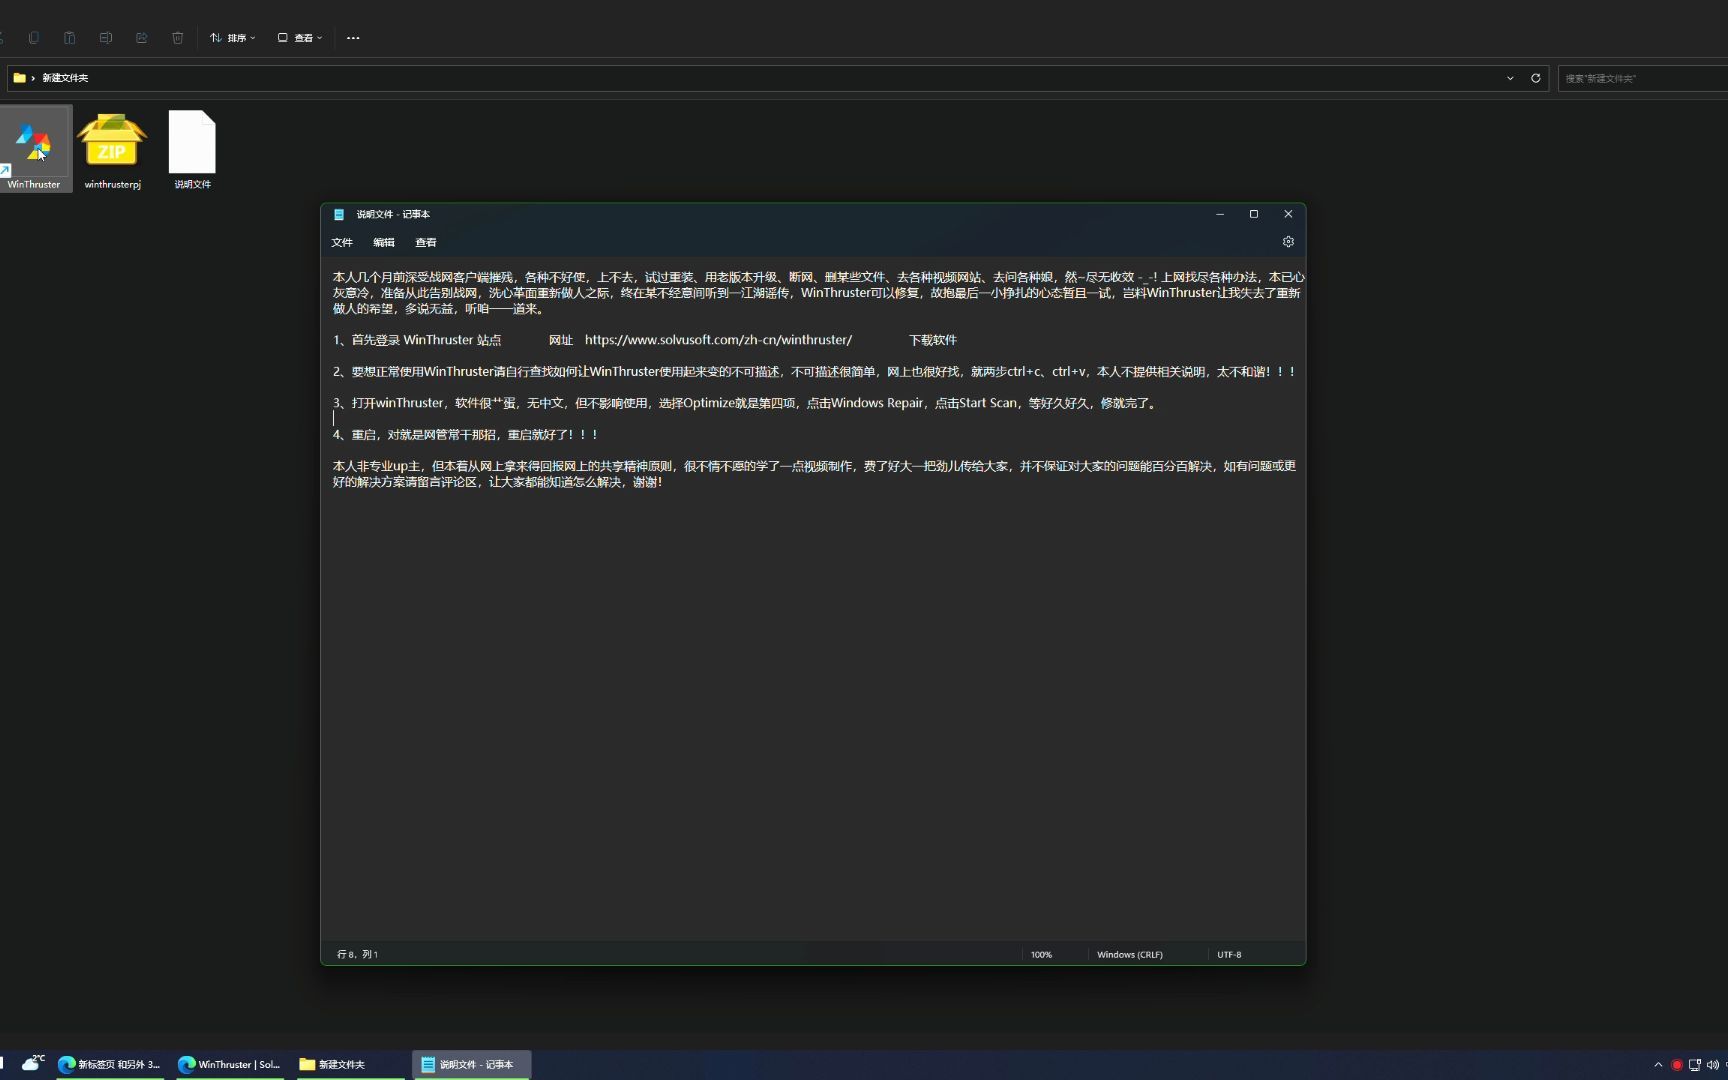
Task: Click the text Start Scan in step 3
Action: click(988, 403)
